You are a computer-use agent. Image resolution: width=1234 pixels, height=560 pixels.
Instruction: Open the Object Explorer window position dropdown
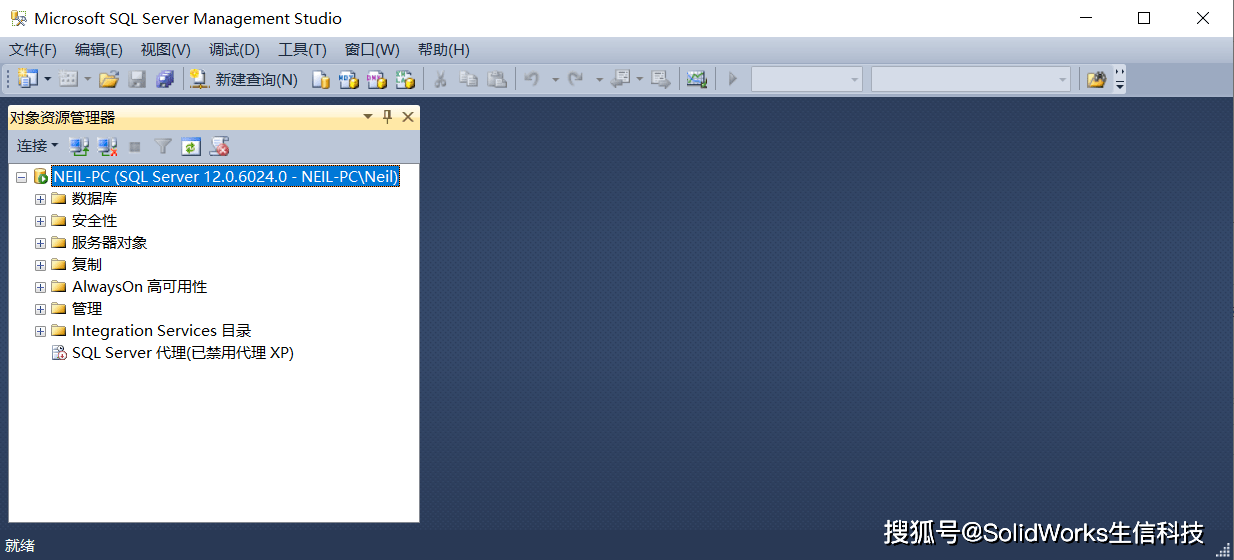click(x=368, y=117)
